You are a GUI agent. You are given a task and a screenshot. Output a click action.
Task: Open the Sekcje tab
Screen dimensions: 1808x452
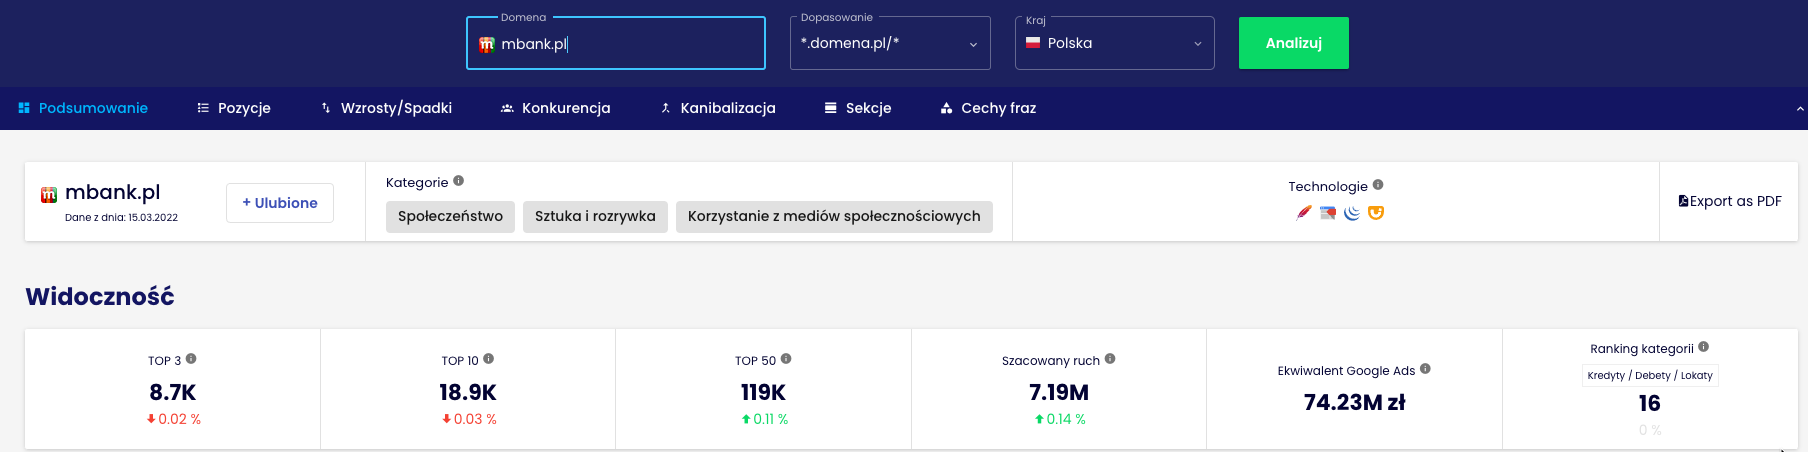(x=858, y=108)
